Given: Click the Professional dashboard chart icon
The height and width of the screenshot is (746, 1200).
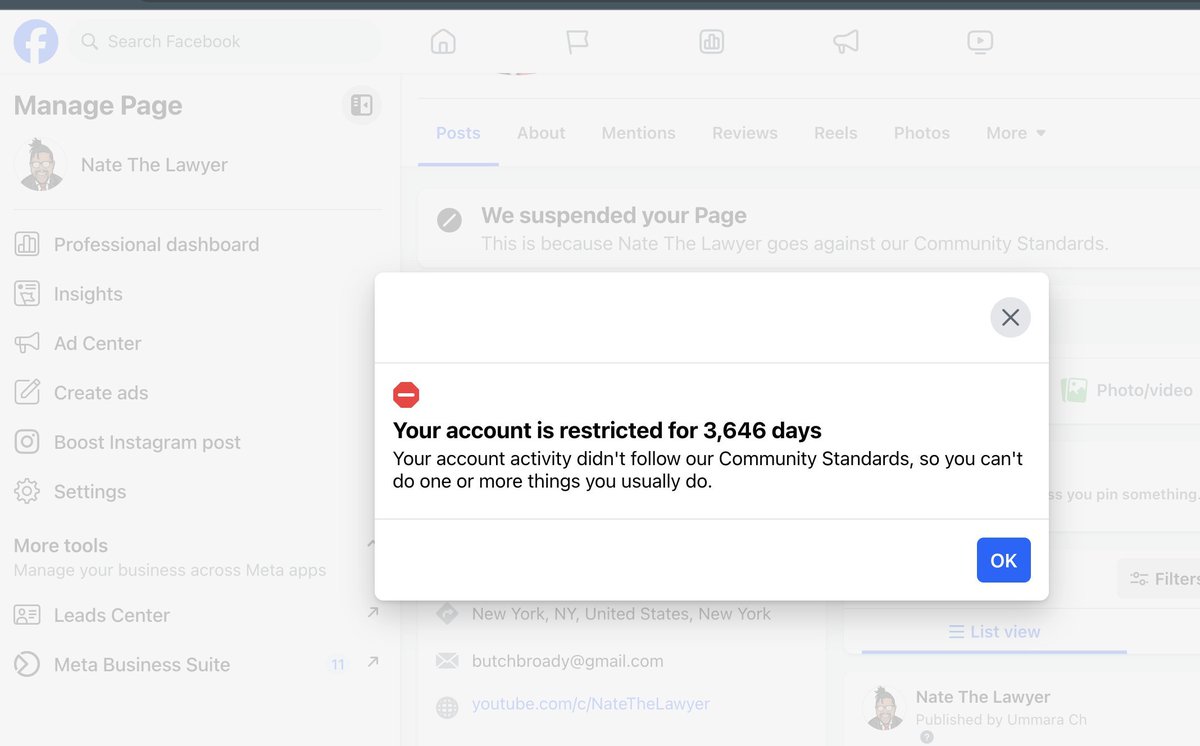Looking at the screenshot, I should click(27, 244).
